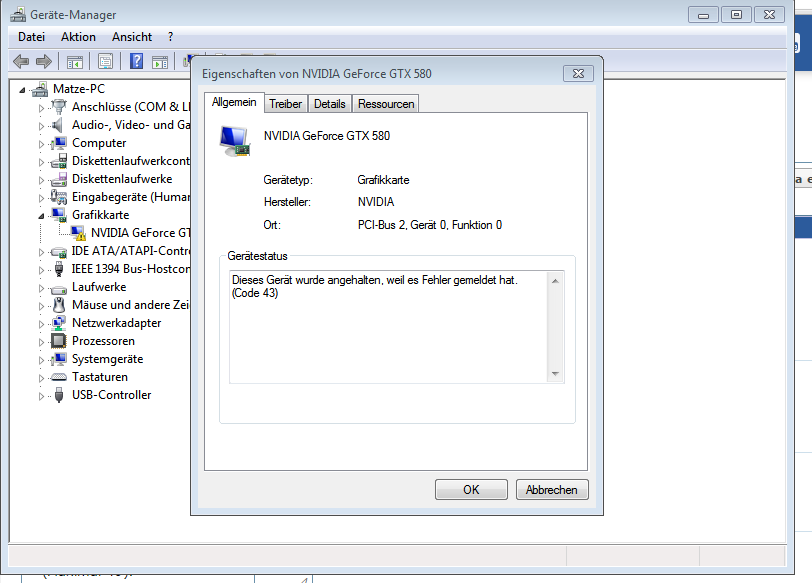The height and width of the screenshot is (583, 812).
Task: Open the Datei menu
Action: [31, 37]
